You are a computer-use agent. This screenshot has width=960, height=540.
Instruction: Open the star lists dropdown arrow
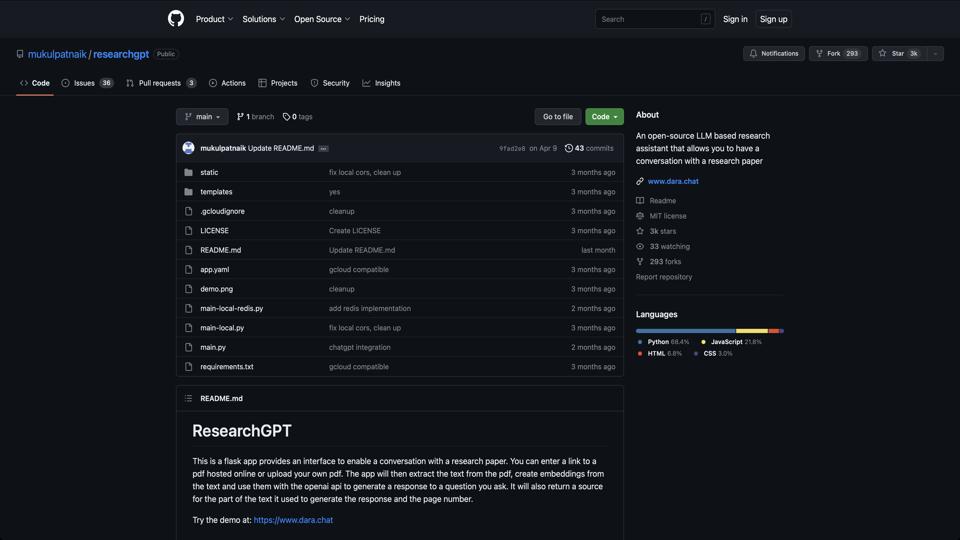[x=936, y=54]
